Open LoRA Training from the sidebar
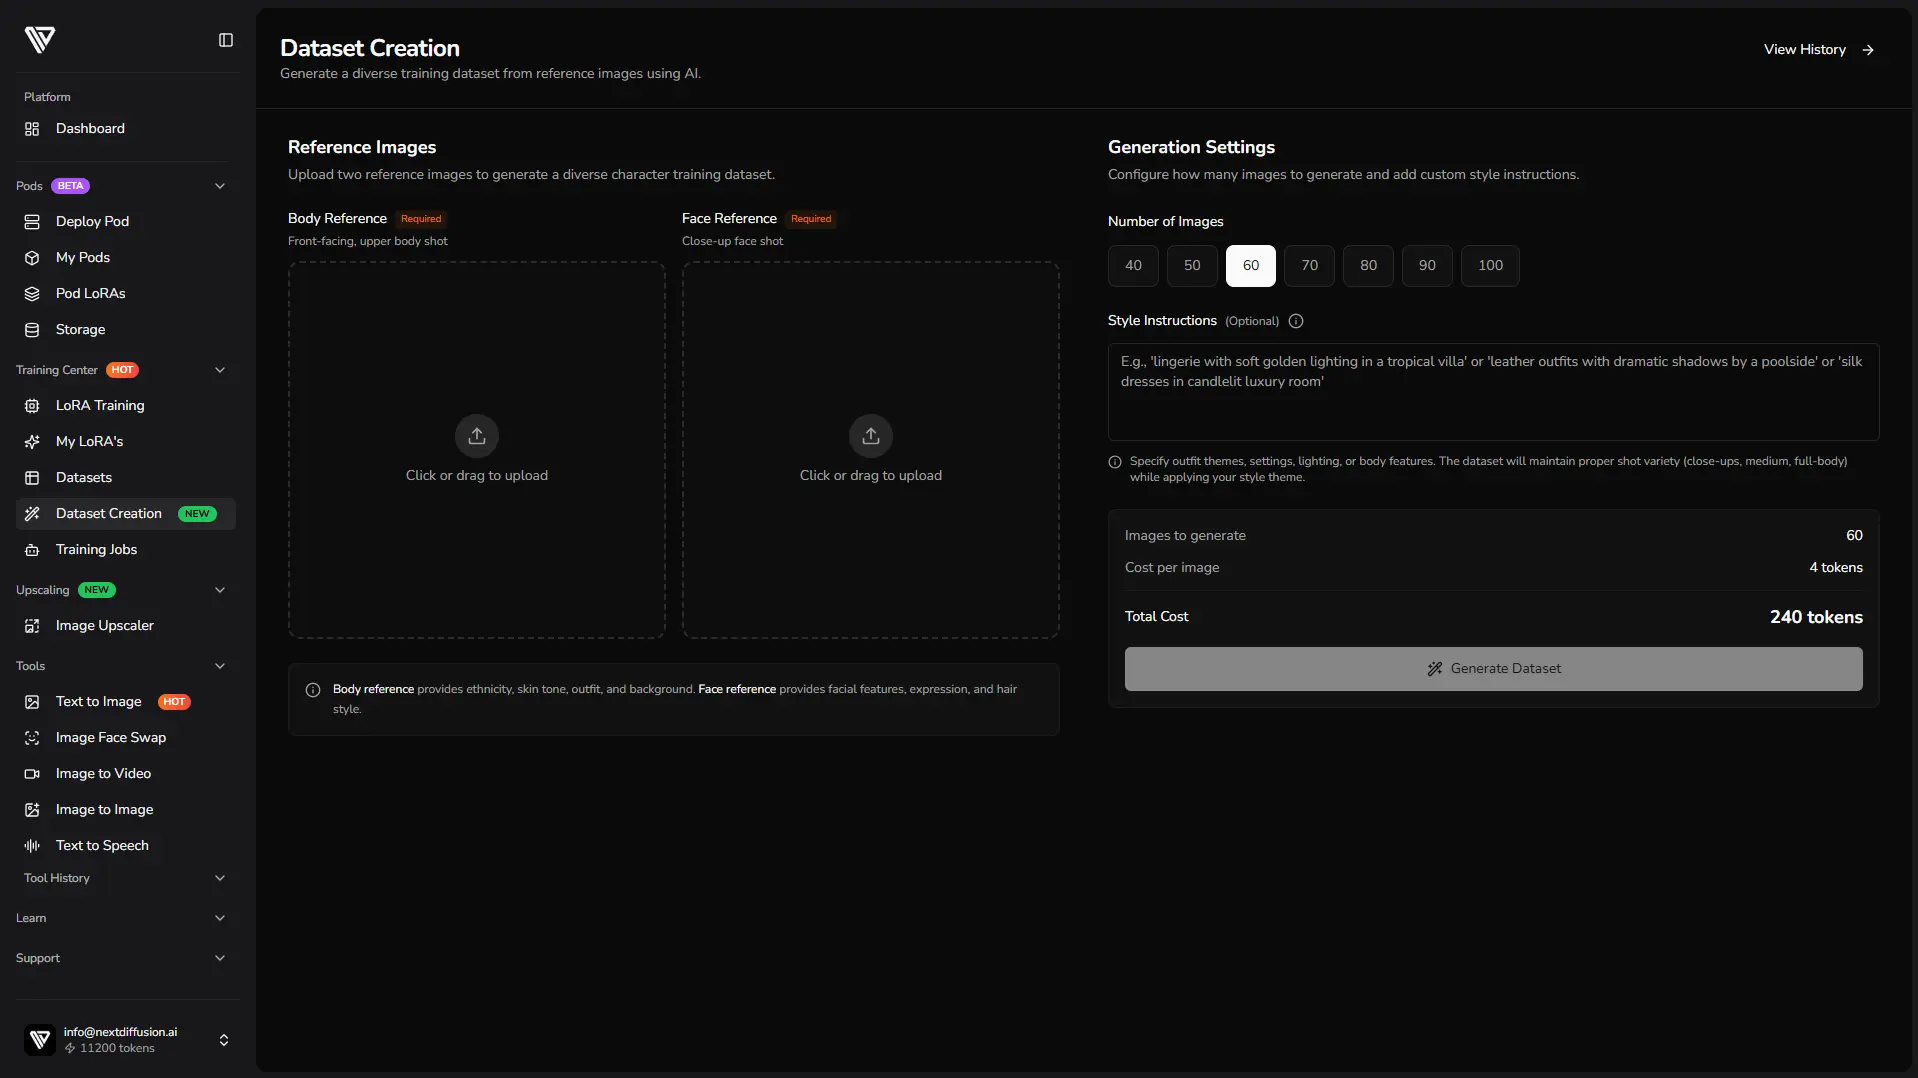The image size is (1918, 1078). (x=100, y=406)
